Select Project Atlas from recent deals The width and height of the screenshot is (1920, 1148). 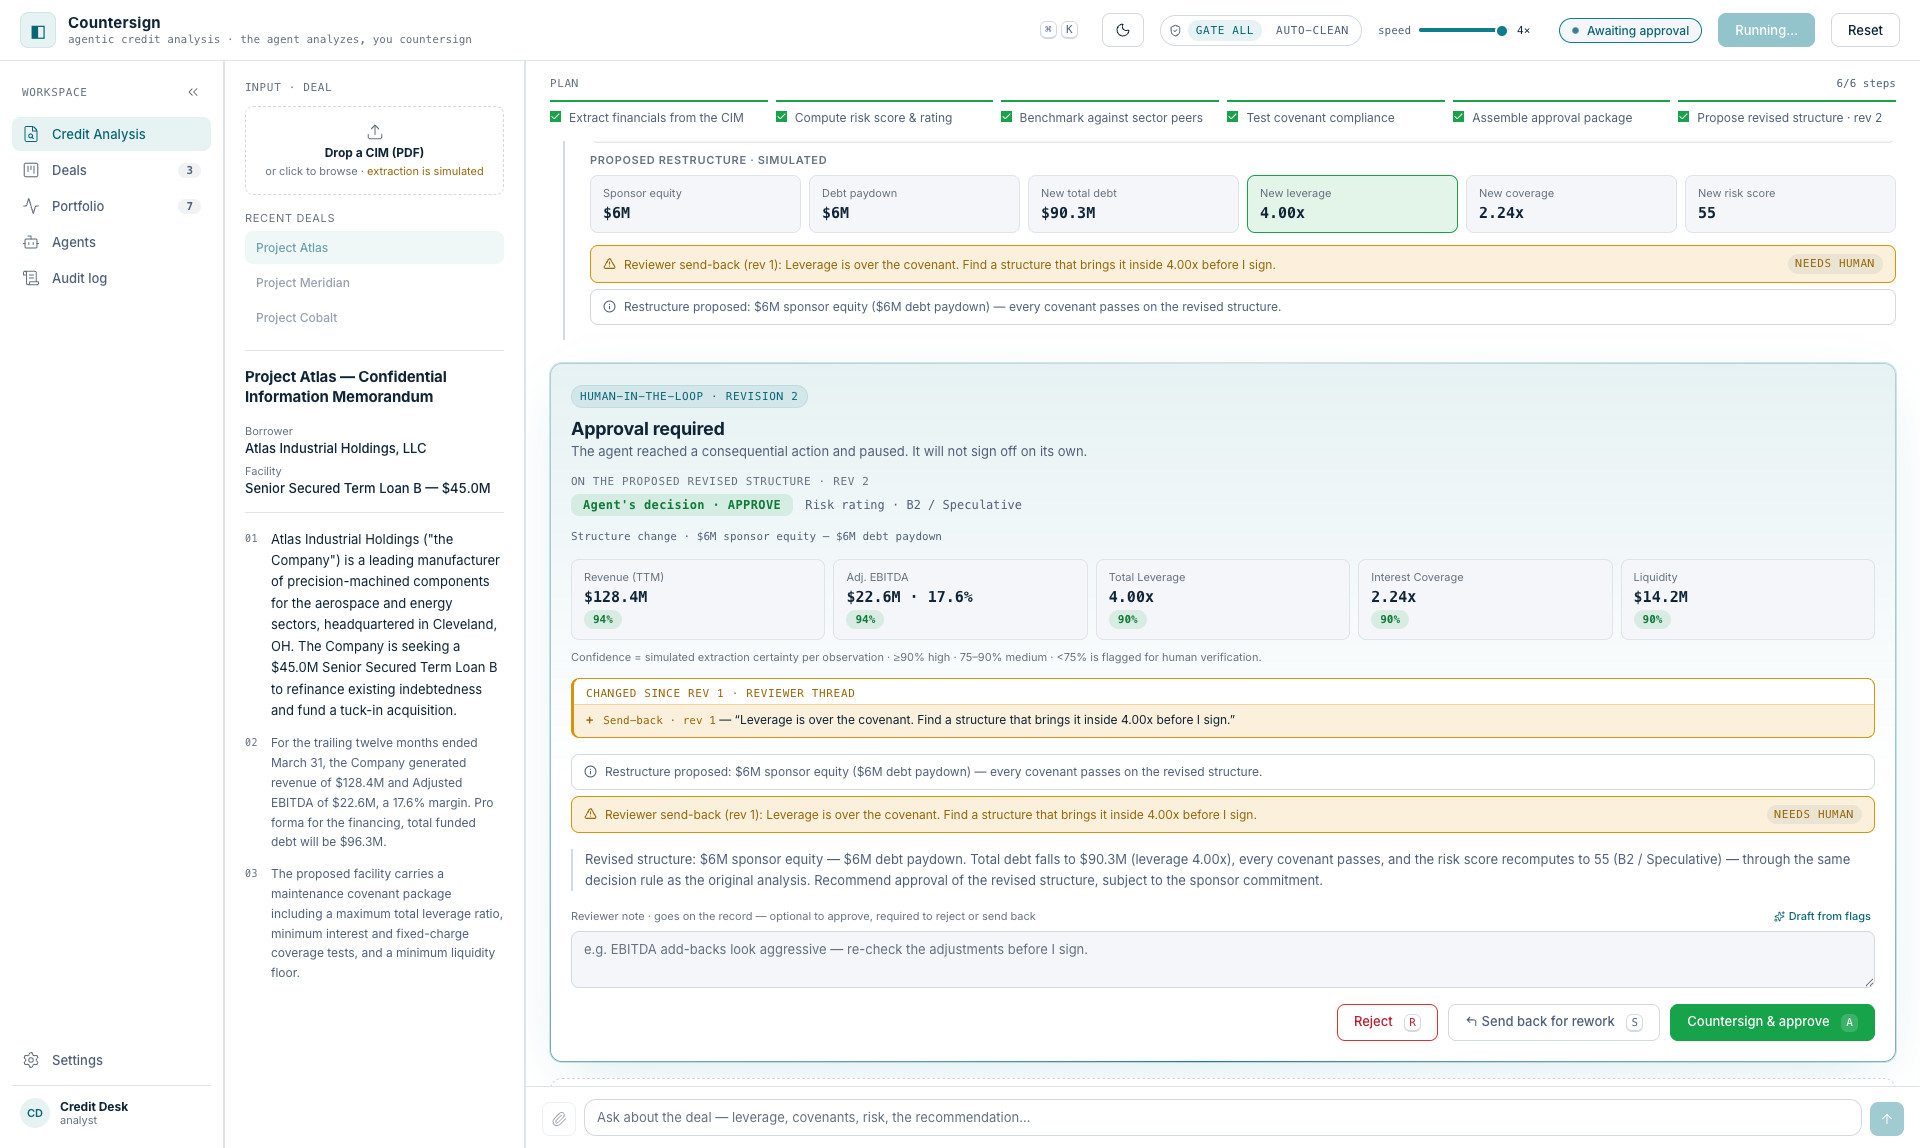click(374, 248)
